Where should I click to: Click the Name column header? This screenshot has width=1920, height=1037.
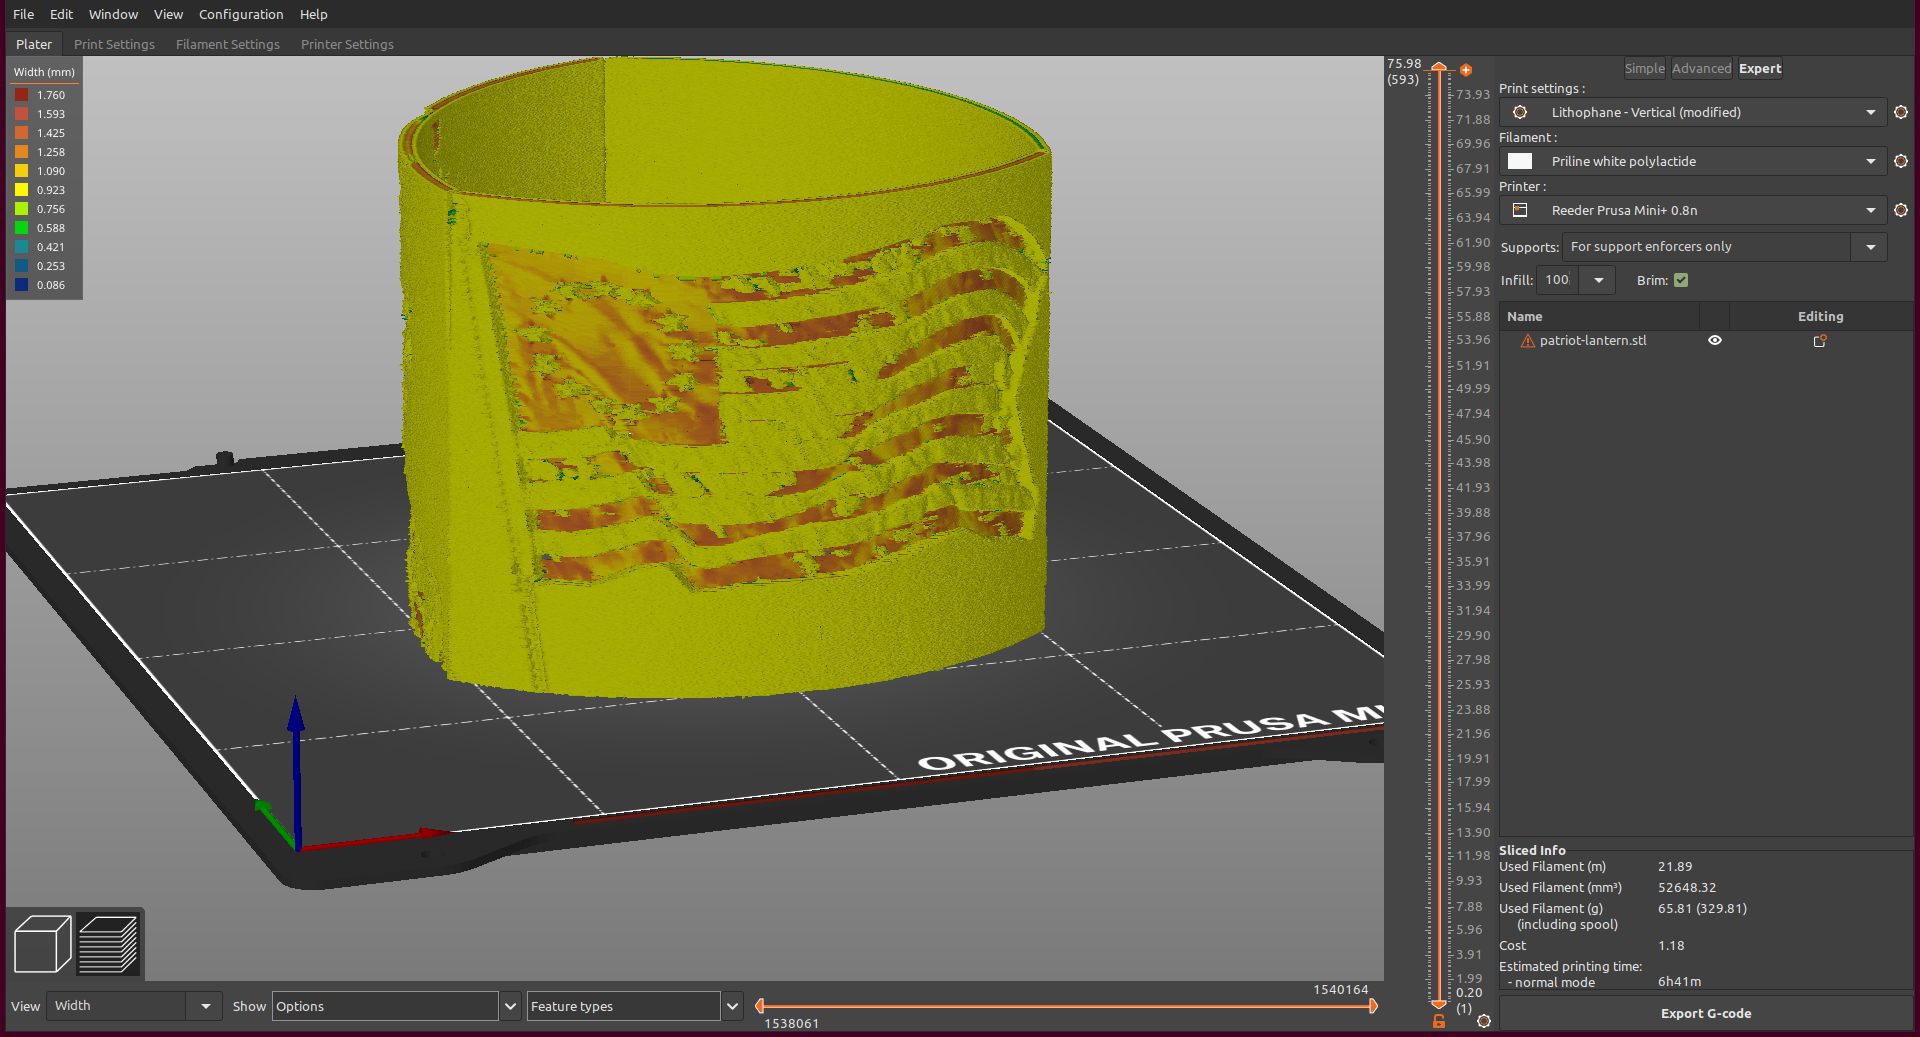pos(1599,316)
